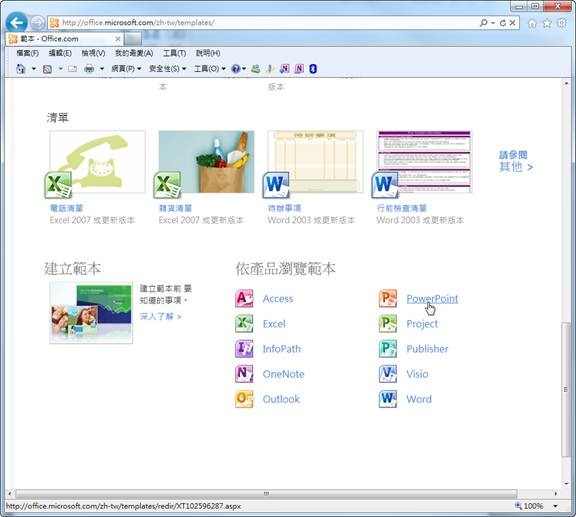Expand the address bar search dropdown arrow

493,23
